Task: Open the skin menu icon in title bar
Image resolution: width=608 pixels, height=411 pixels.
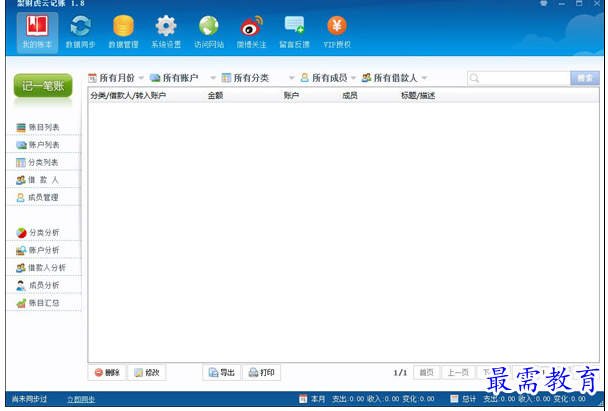Action: pyautogui.click(x=544, y=3)
